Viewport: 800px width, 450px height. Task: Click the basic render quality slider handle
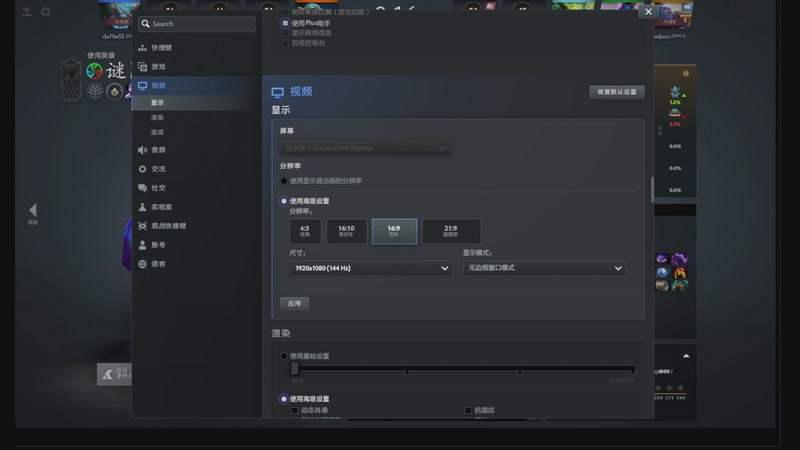tap(294, 369)
